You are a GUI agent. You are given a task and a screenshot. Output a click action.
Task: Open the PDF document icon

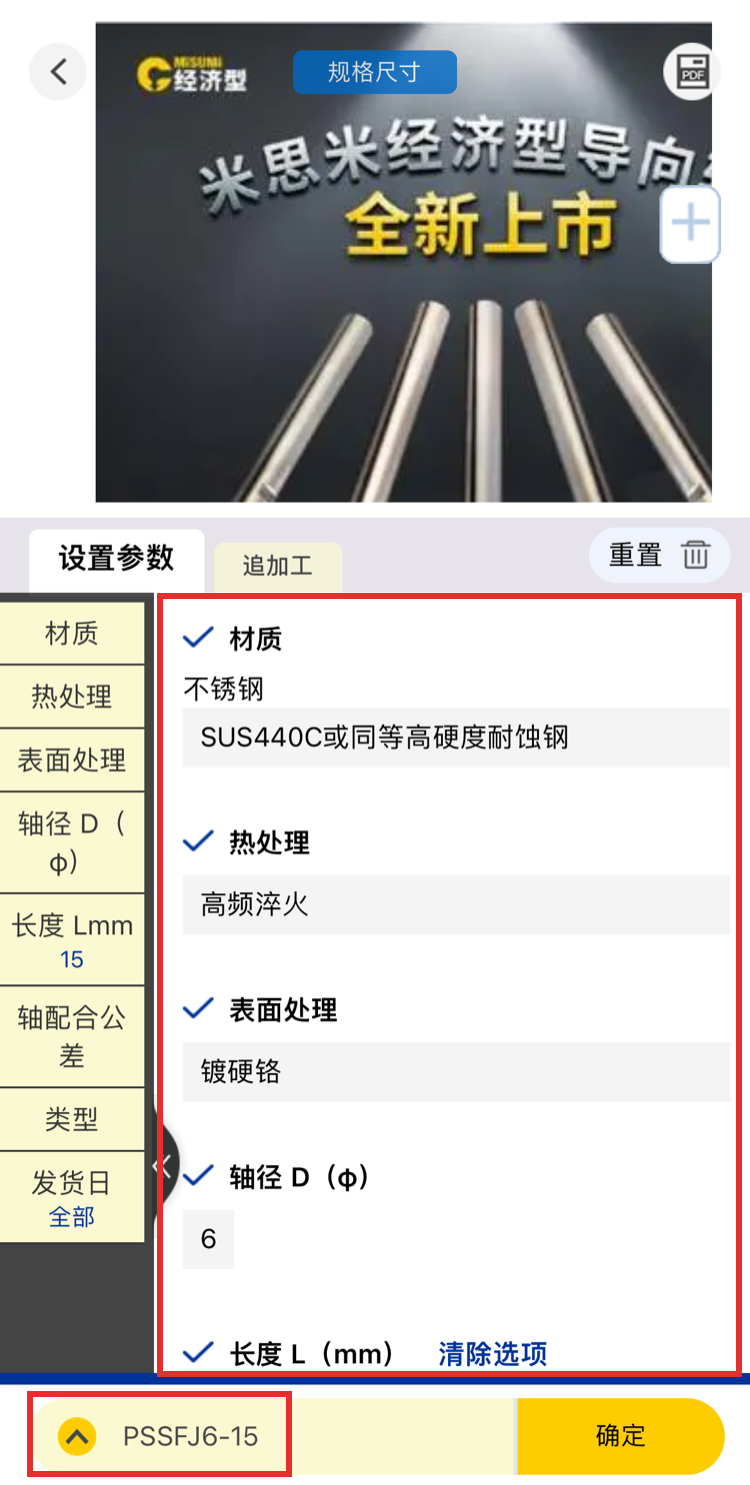[x=692, y=72]
